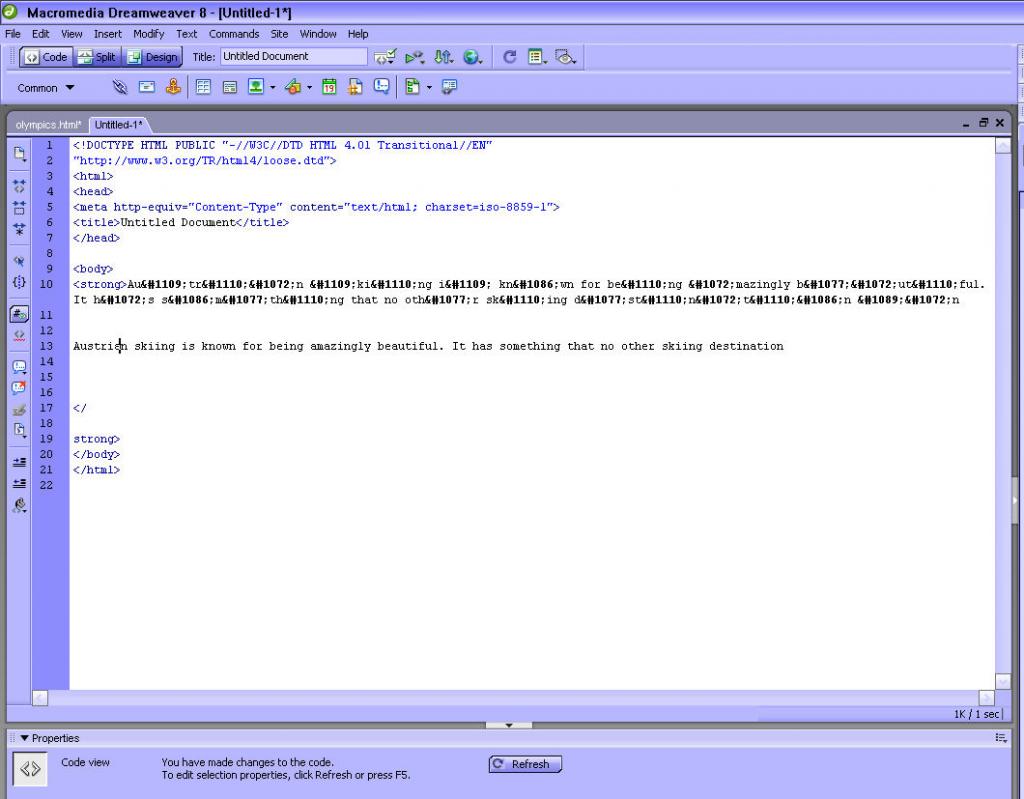This screenshot has width=1024, height=799.
Task: Open the File management (up/down arrows) menu
Action: point(443,57)
